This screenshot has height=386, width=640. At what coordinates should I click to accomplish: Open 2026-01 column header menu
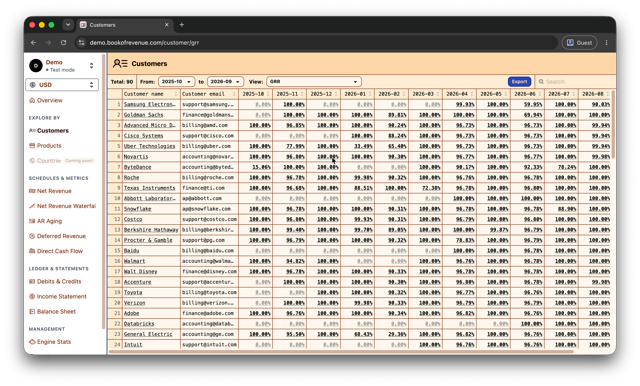click(370, 94)
